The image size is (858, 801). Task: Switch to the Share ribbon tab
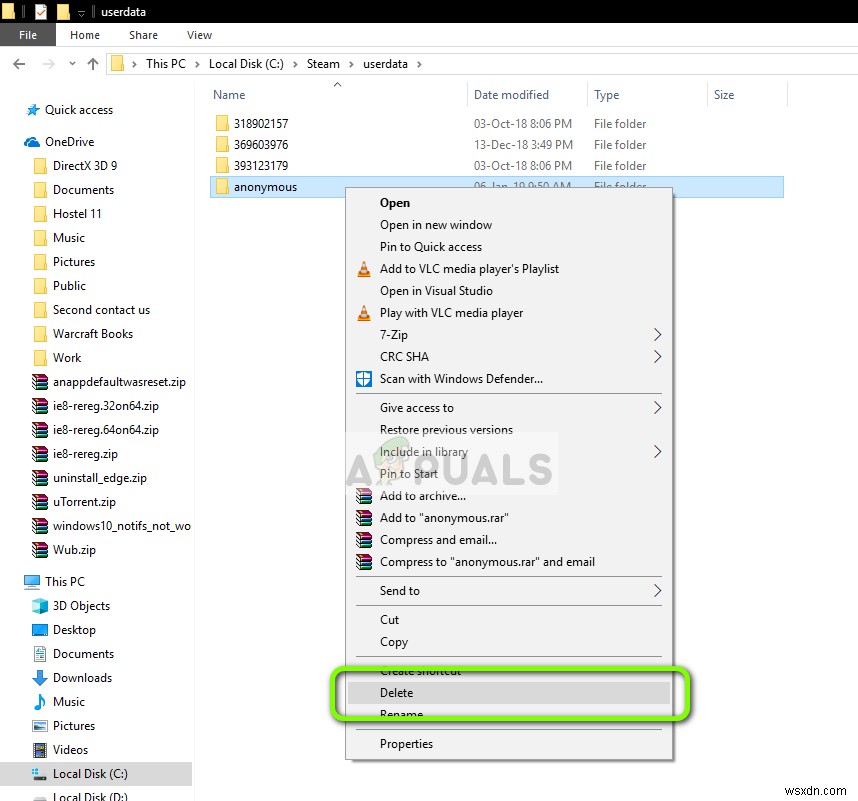point(143,35)
